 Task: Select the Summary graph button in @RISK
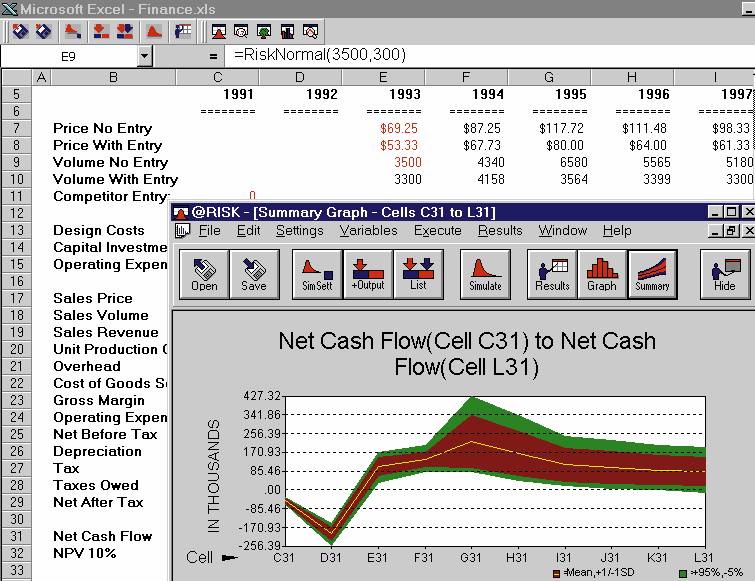pyautogui.click(x=652, y=274)
